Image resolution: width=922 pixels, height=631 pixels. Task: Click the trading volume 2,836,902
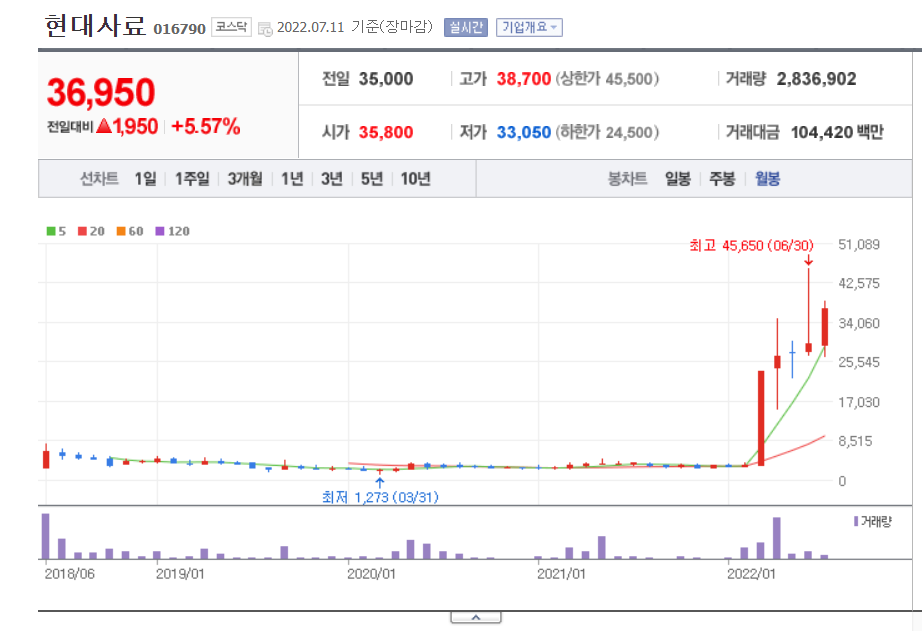[x=816, y=79]
